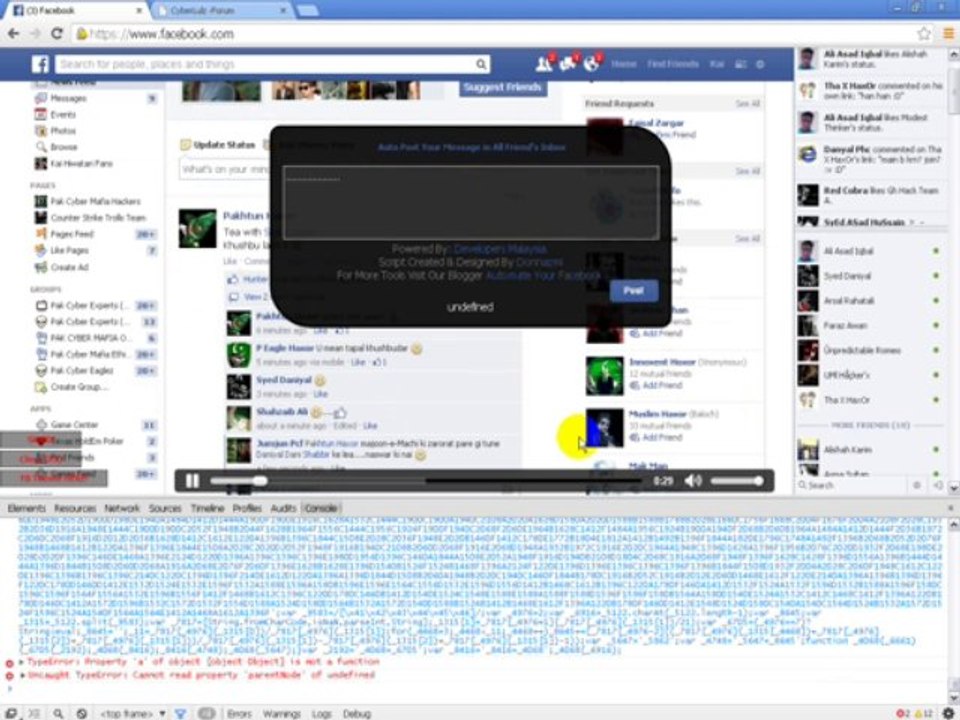
Task: Toggle the All filter pill in console
Action: [207, 714]
